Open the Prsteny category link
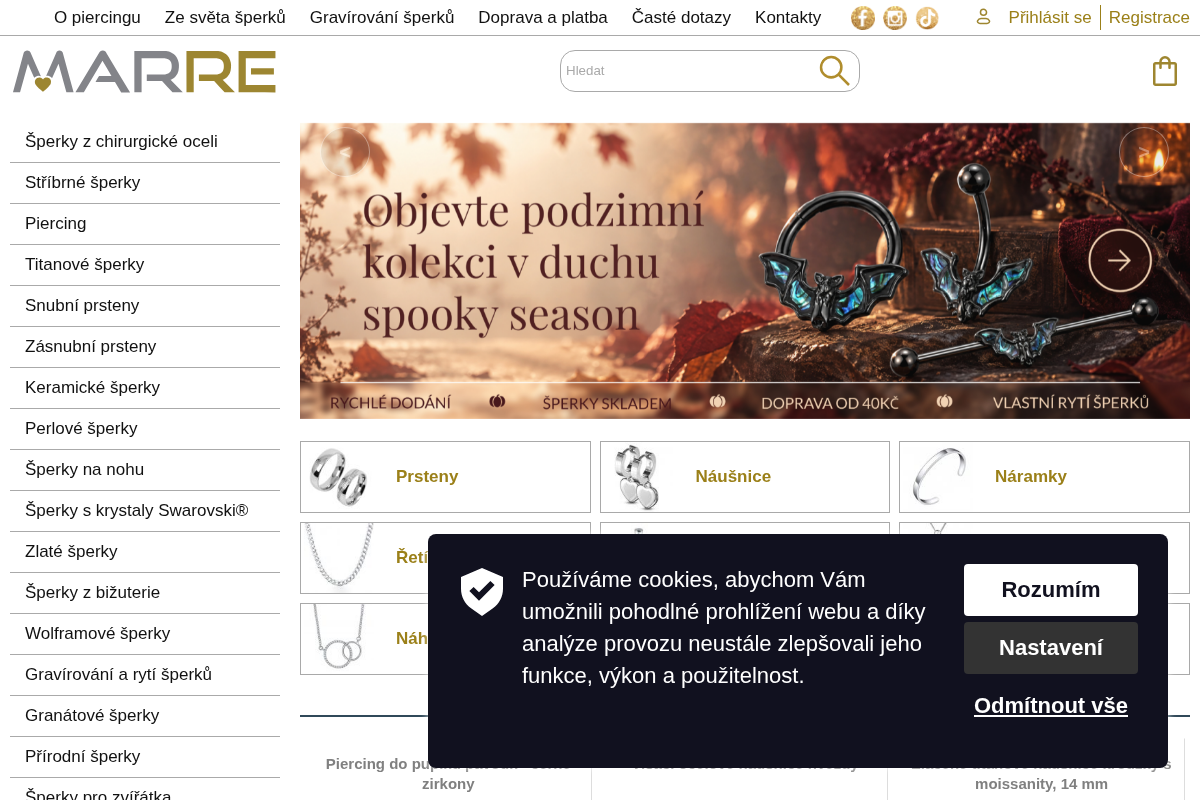1200x800 pixels. pyautogui.click(x=427, y=477)
